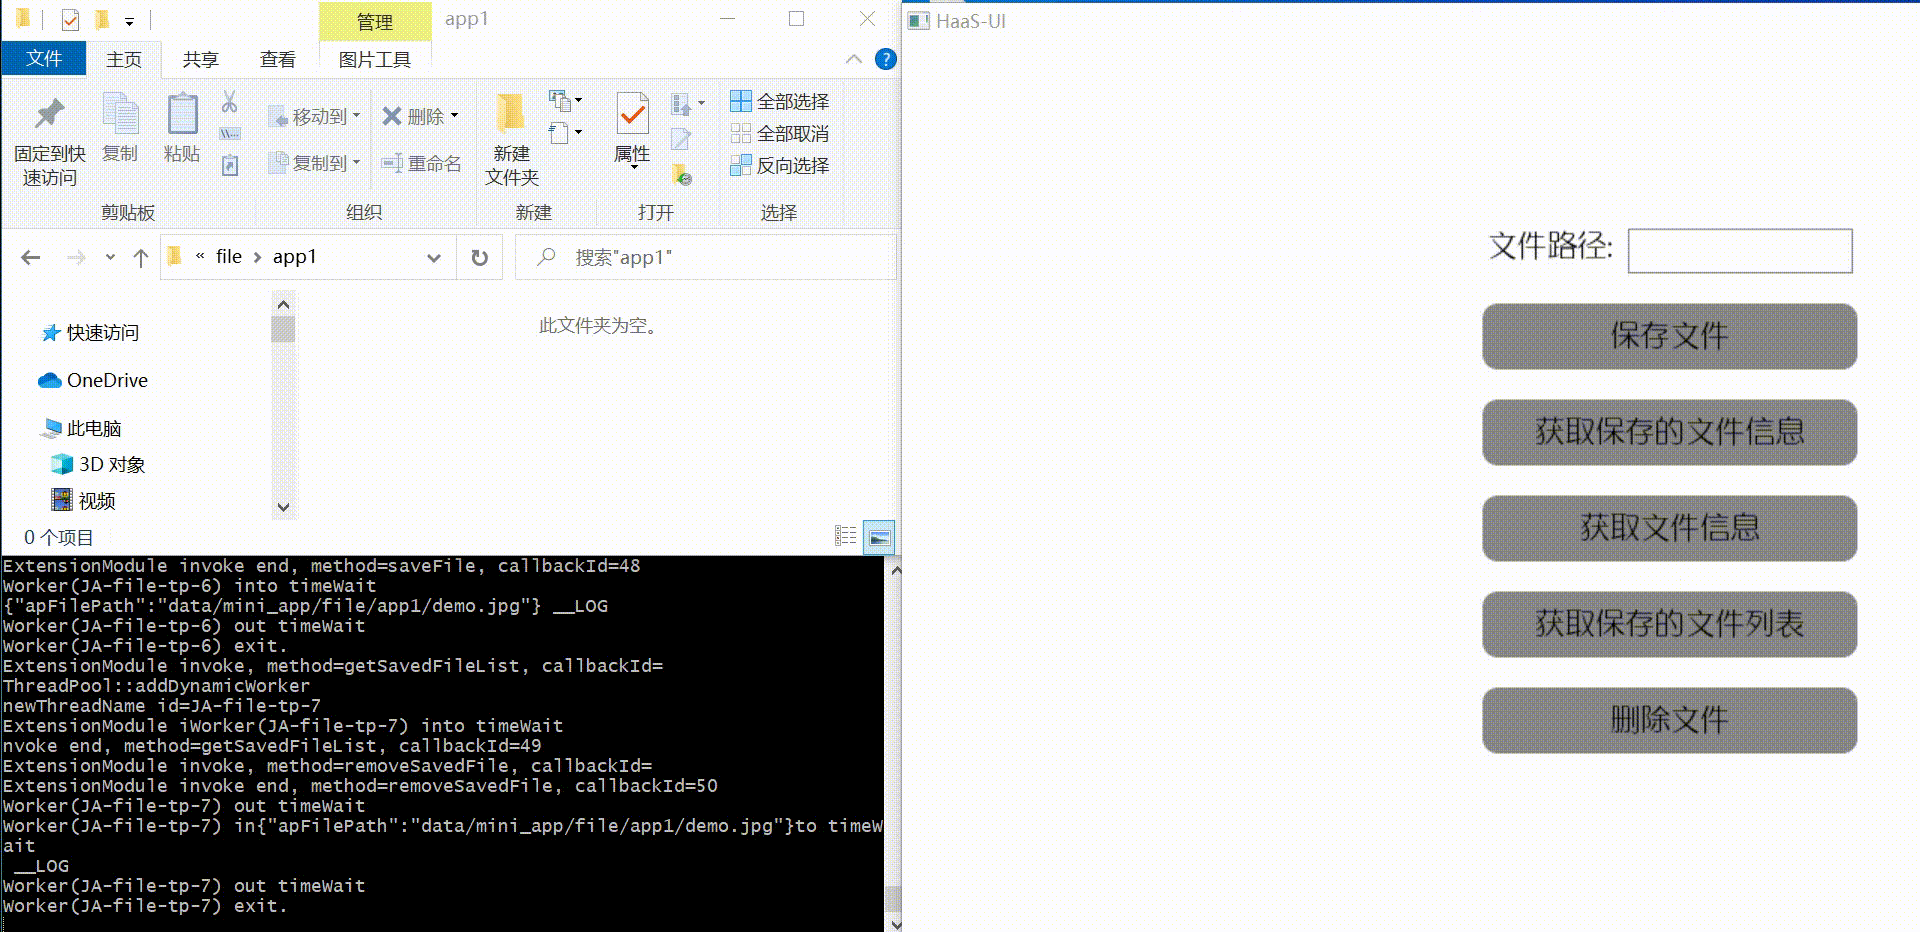This screenshot has height=932, width=1920.
Task: Click the quick access new folder icon
Action: 101,20
